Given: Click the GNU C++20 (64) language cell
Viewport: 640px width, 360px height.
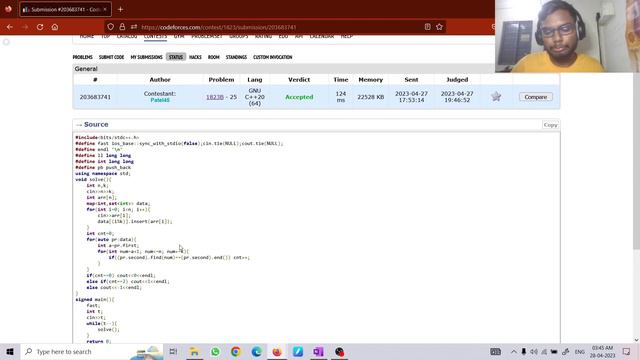Looking at the screenshot, I should click(x=255, y=97).
